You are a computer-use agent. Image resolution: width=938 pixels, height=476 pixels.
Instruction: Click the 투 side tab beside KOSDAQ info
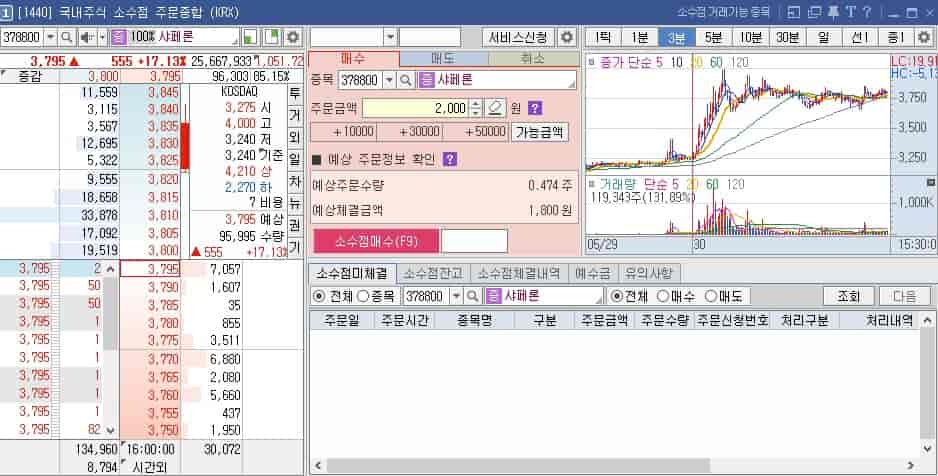click(295, 92)
